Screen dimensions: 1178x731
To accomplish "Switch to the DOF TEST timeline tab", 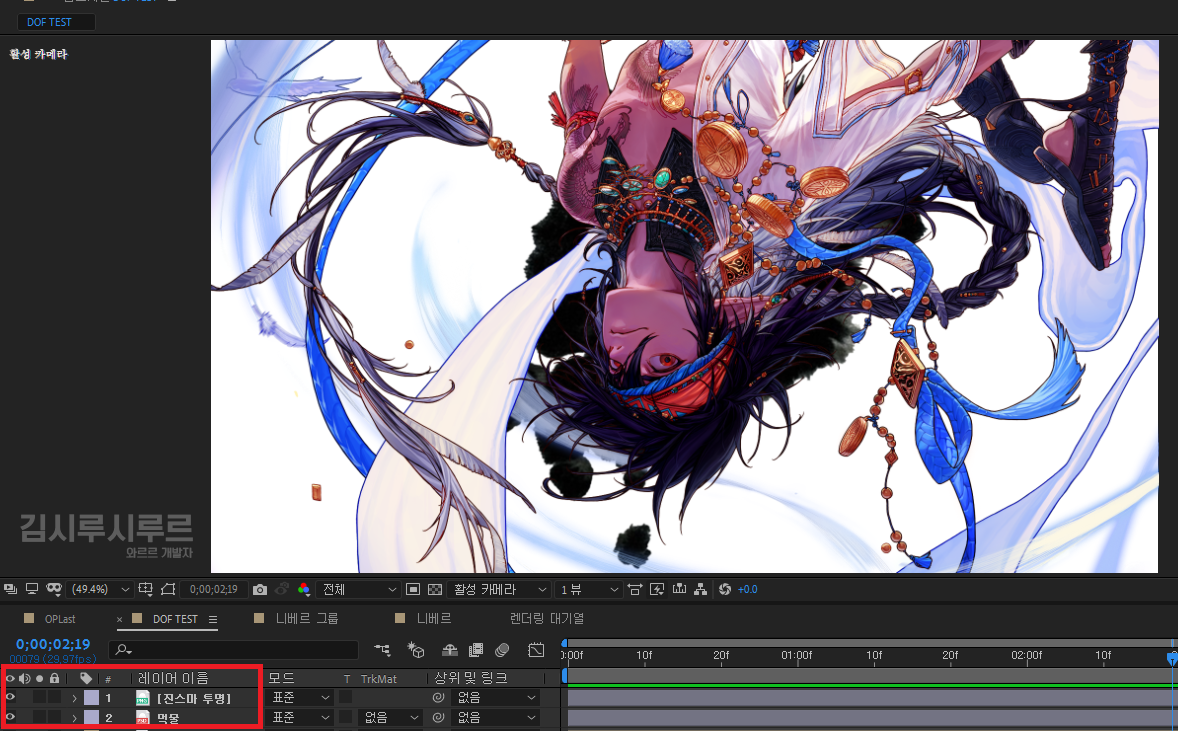I will 175,619.
